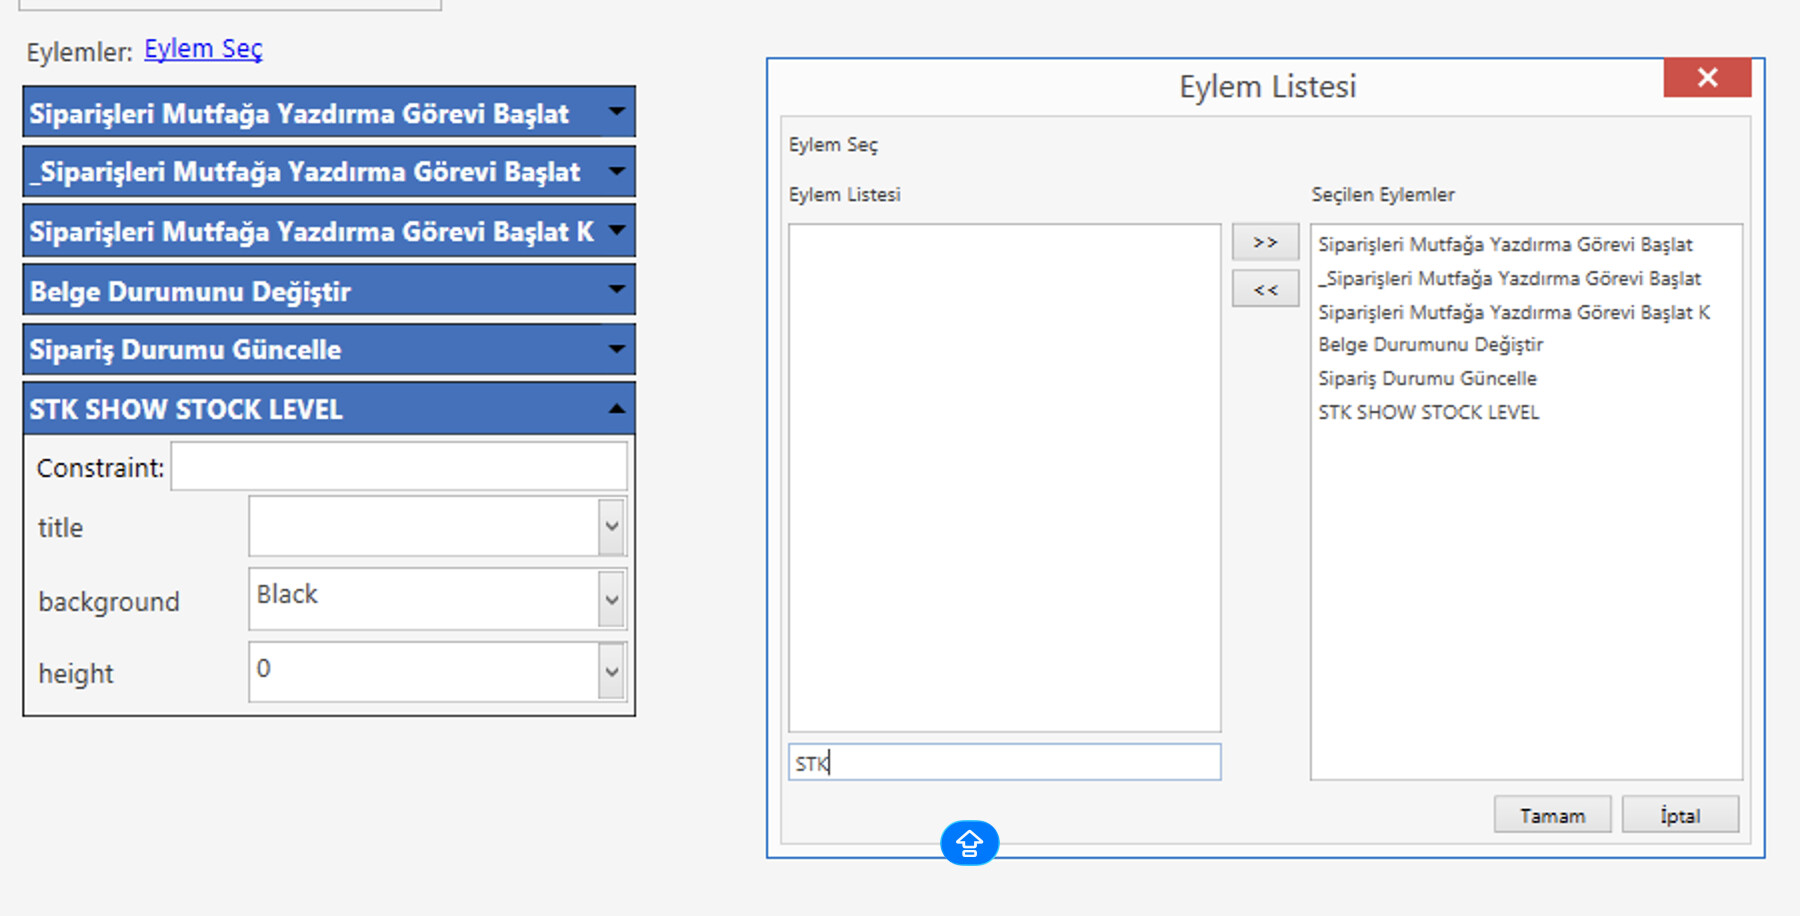Screen dimensions: 1800x916
Task: Open the Eylem Seç link
Action: coord(203,49)
